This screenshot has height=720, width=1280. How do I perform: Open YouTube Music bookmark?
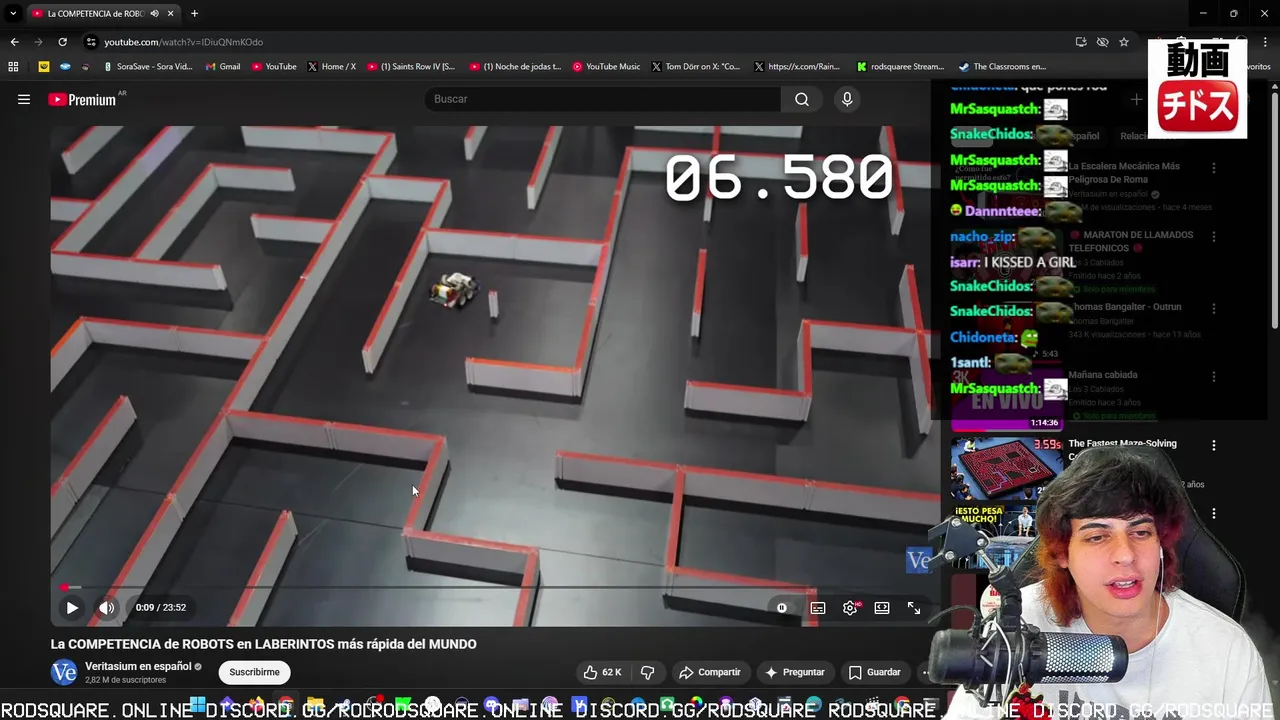[x=606, y=66]
